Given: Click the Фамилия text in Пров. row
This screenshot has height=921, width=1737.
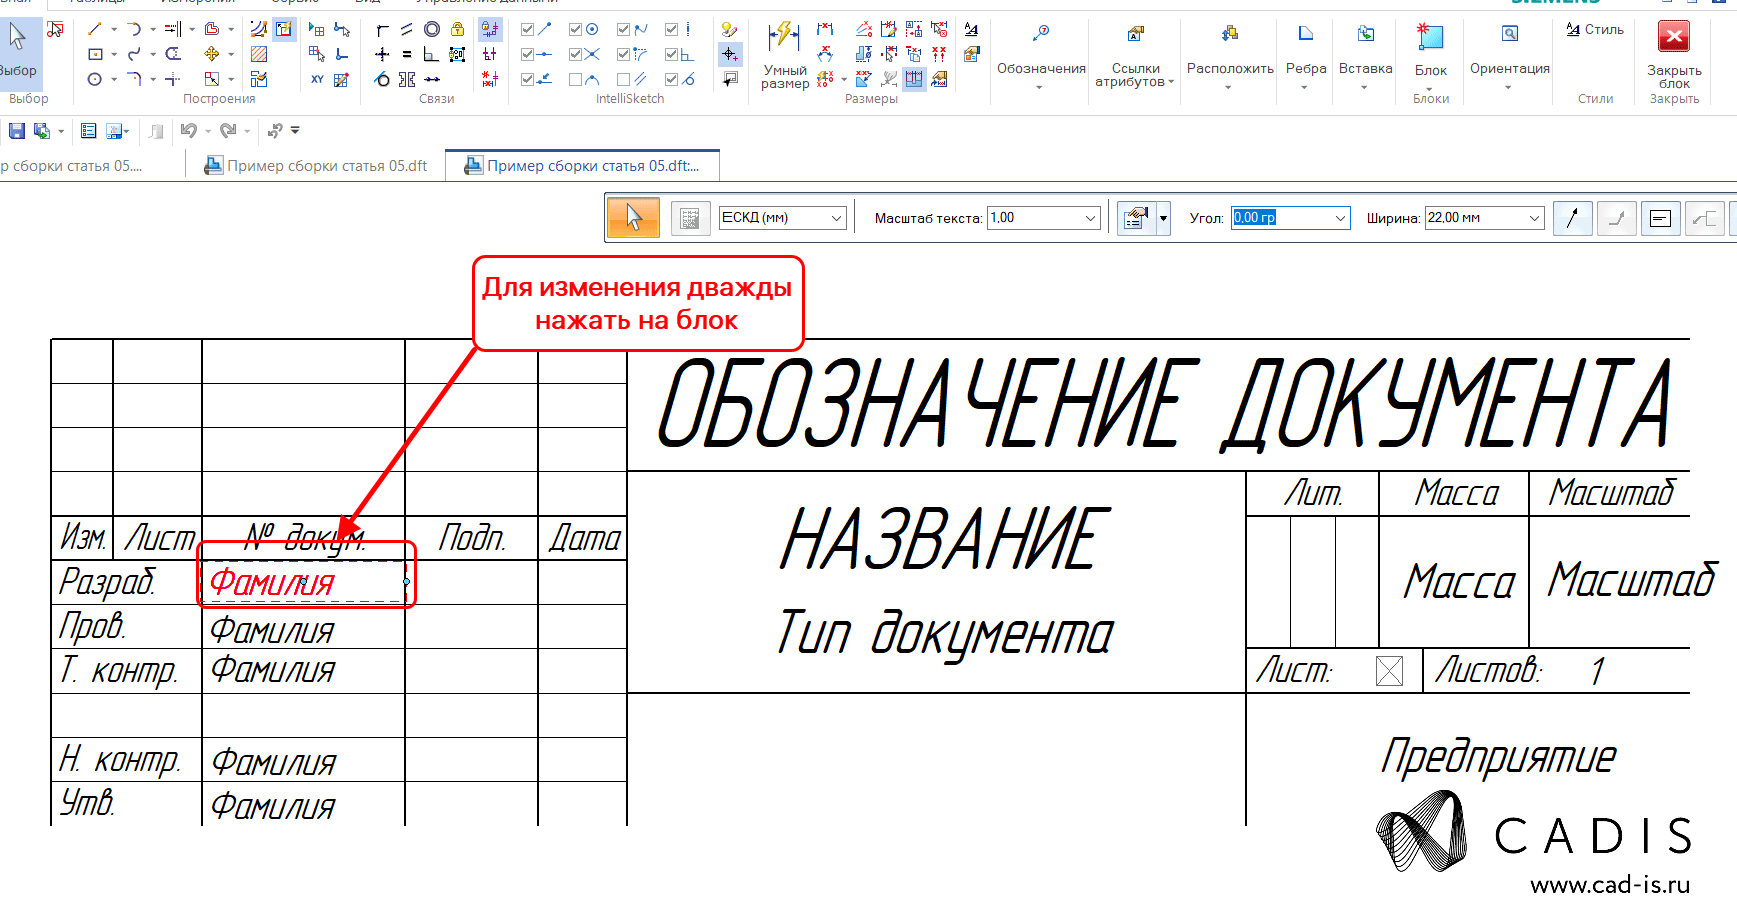Looking at the screenshot, I should click(272, 630).
